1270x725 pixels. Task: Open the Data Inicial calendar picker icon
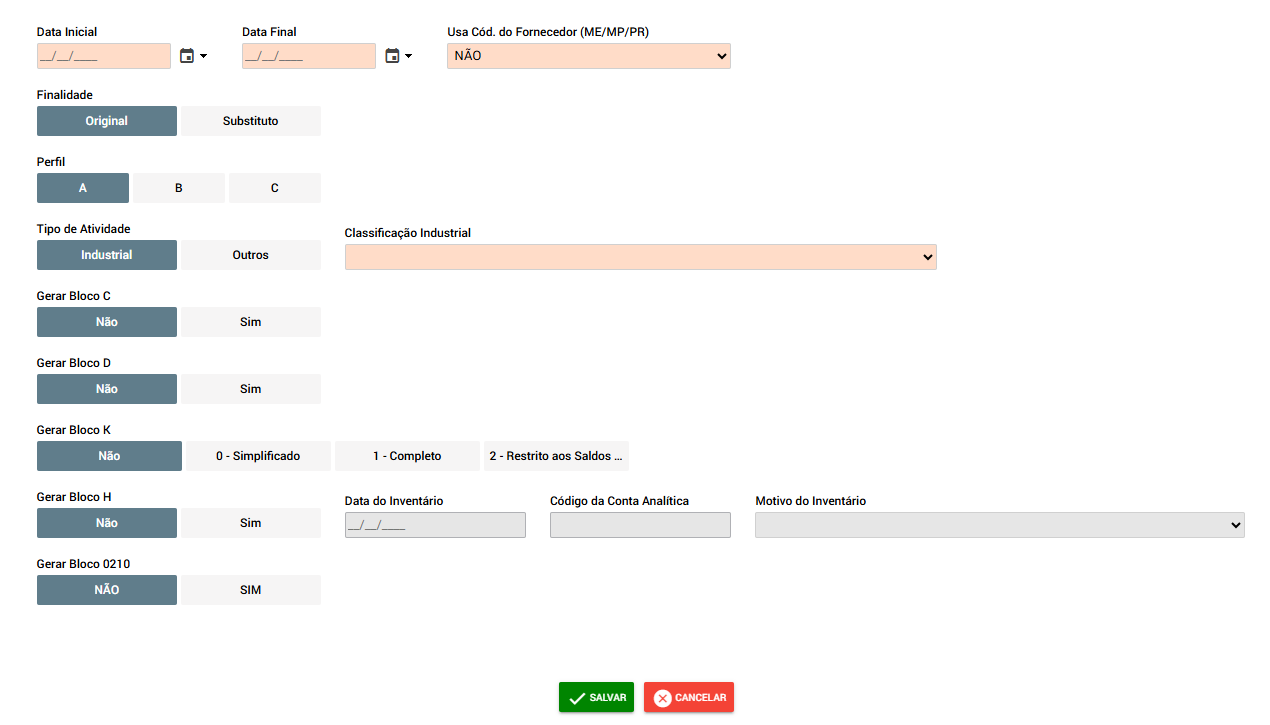187,56
